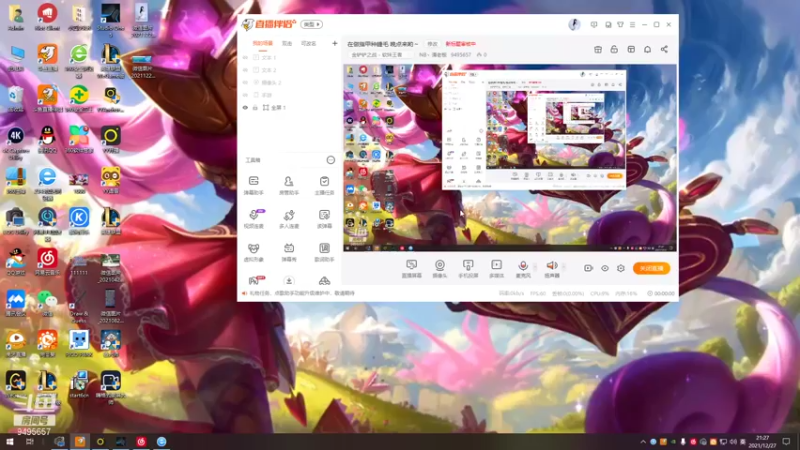Click the unlock padlock icon in top toolbar
The height and width of the screenshot is (450, 800).
click(x=614, y=49)
